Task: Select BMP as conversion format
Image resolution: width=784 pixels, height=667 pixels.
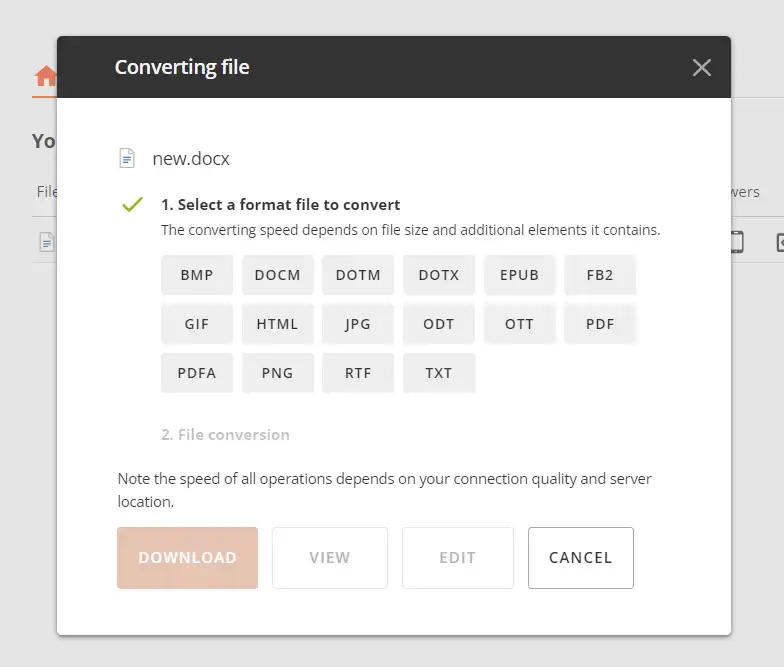Action: point(197,275)
